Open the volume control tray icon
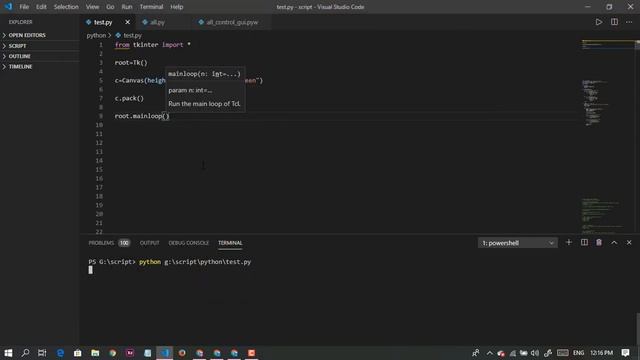Image resolution: width=640 pixels, height=360 pixels. (535, 353)
